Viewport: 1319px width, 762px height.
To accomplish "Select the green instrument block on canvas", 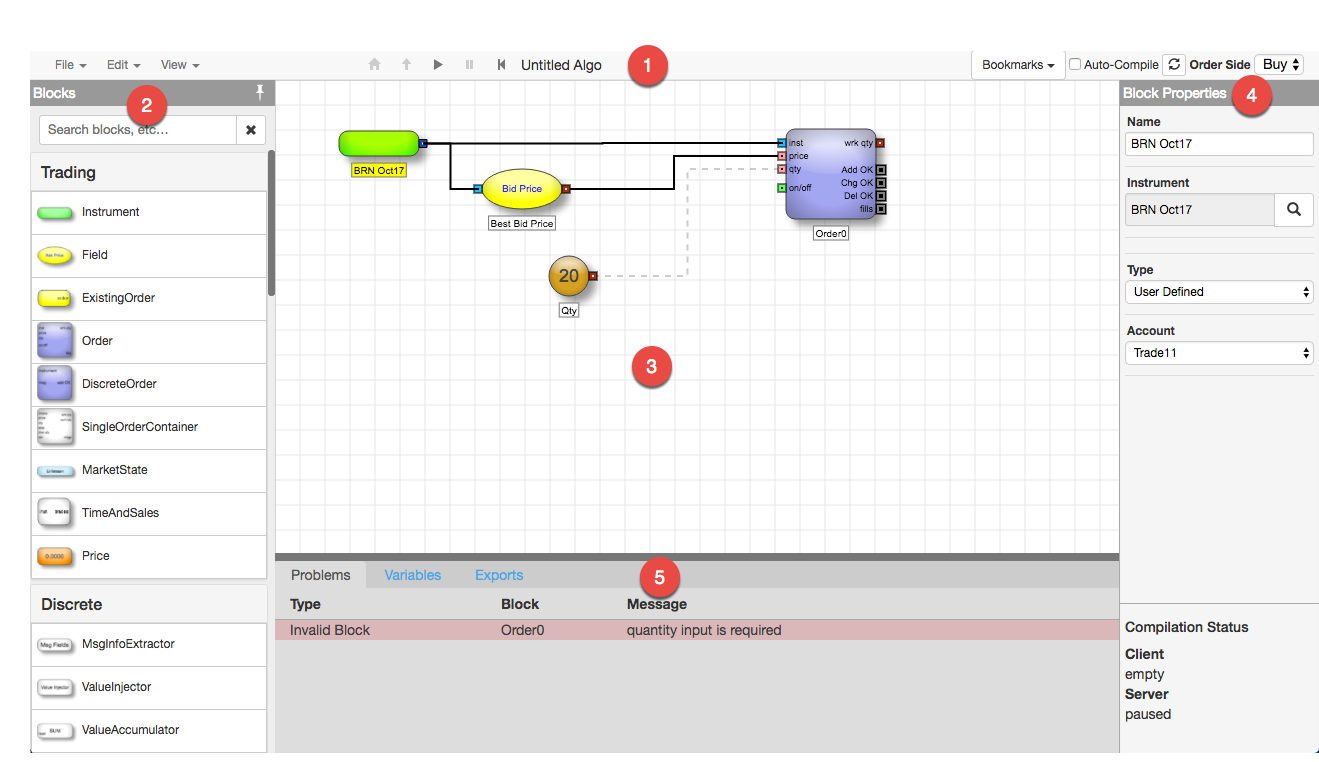I will click(379, 143).
